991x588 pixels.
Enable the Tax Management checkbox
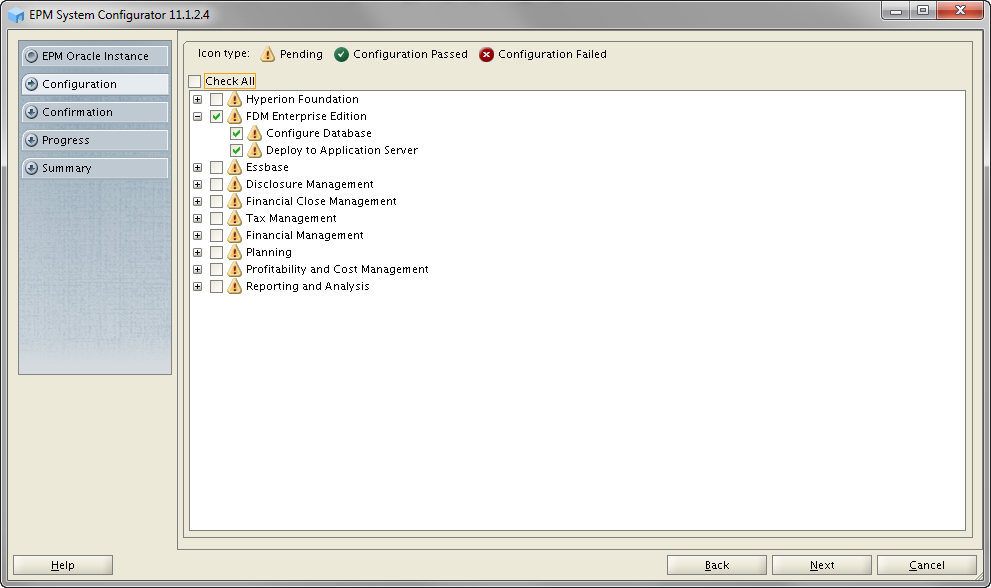217,219
